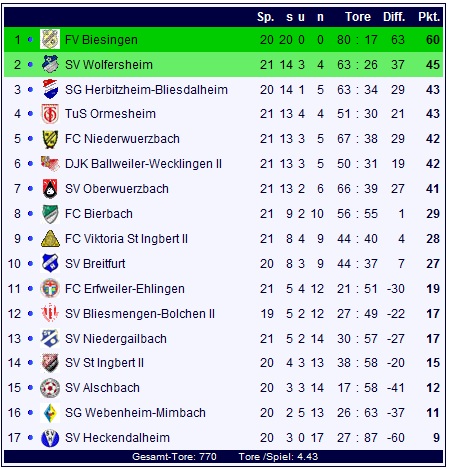Open TuS Ormesheim red crest icon
Viewport: 453px width, 469px height.
(50, 114)
